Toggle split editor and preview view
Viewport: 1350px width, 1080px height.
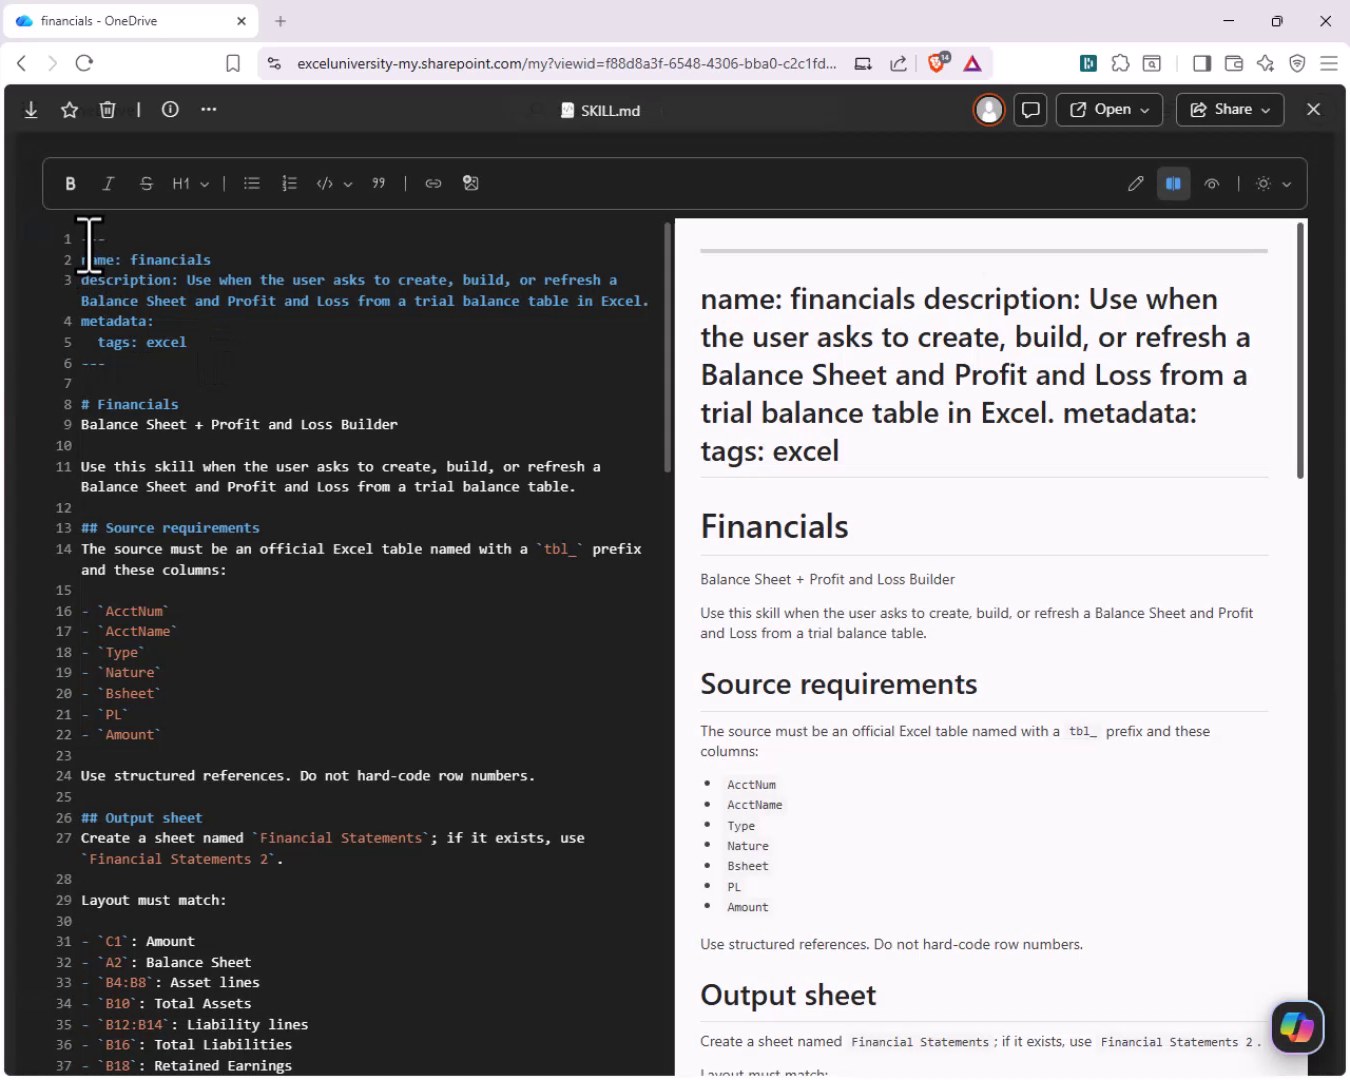pos(1174,184)
